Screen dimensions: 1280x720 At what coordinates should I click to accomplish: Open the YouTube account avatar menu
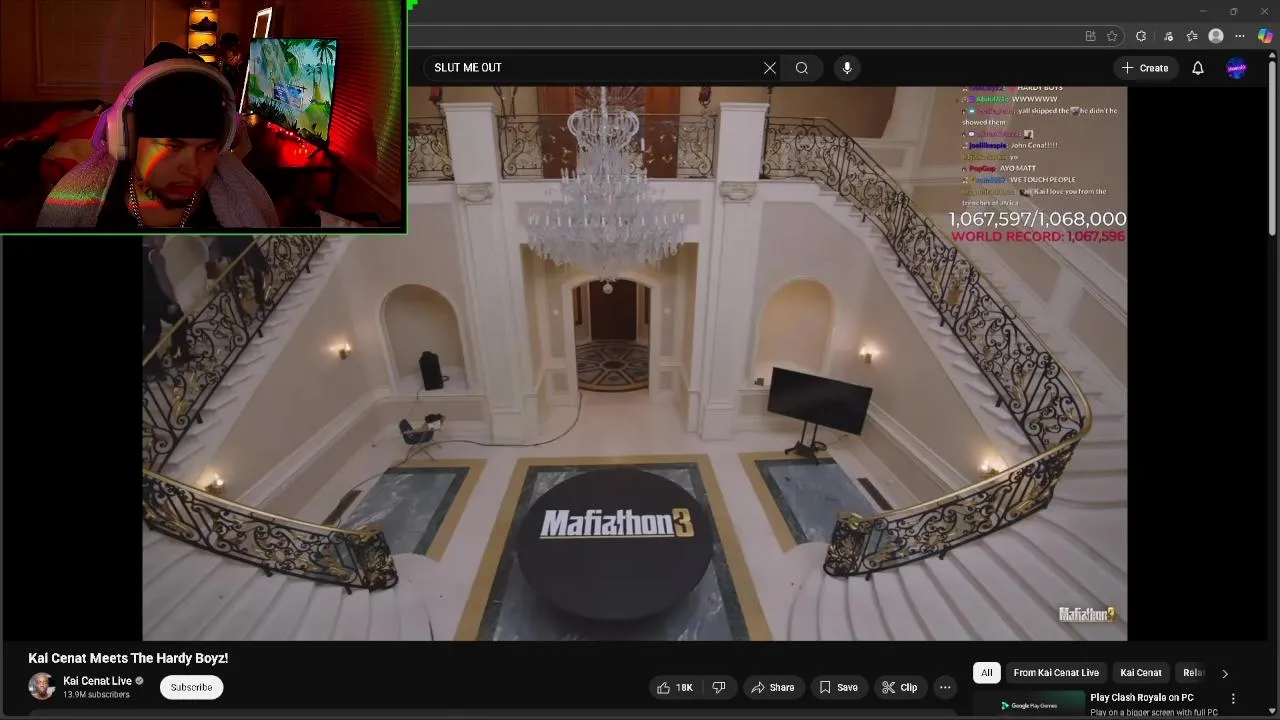(1237, 68)
